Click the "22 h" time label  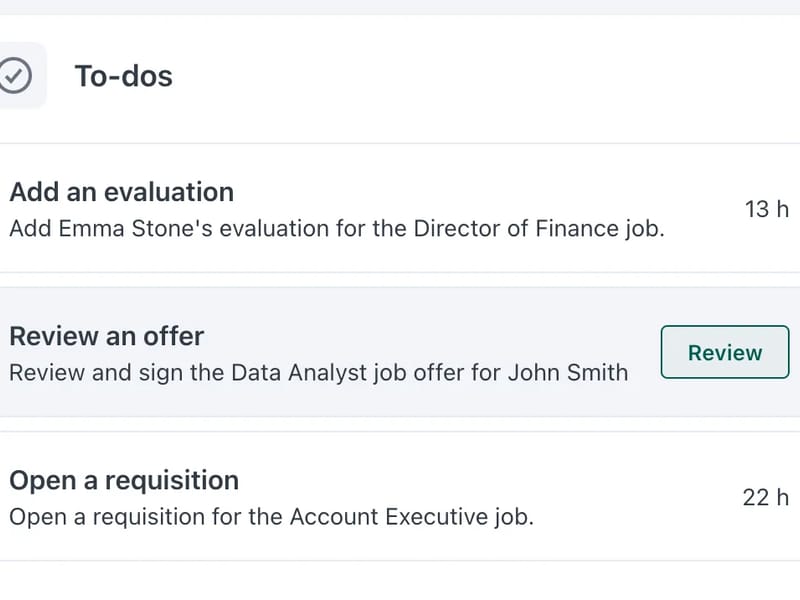(x=765, y=498)
